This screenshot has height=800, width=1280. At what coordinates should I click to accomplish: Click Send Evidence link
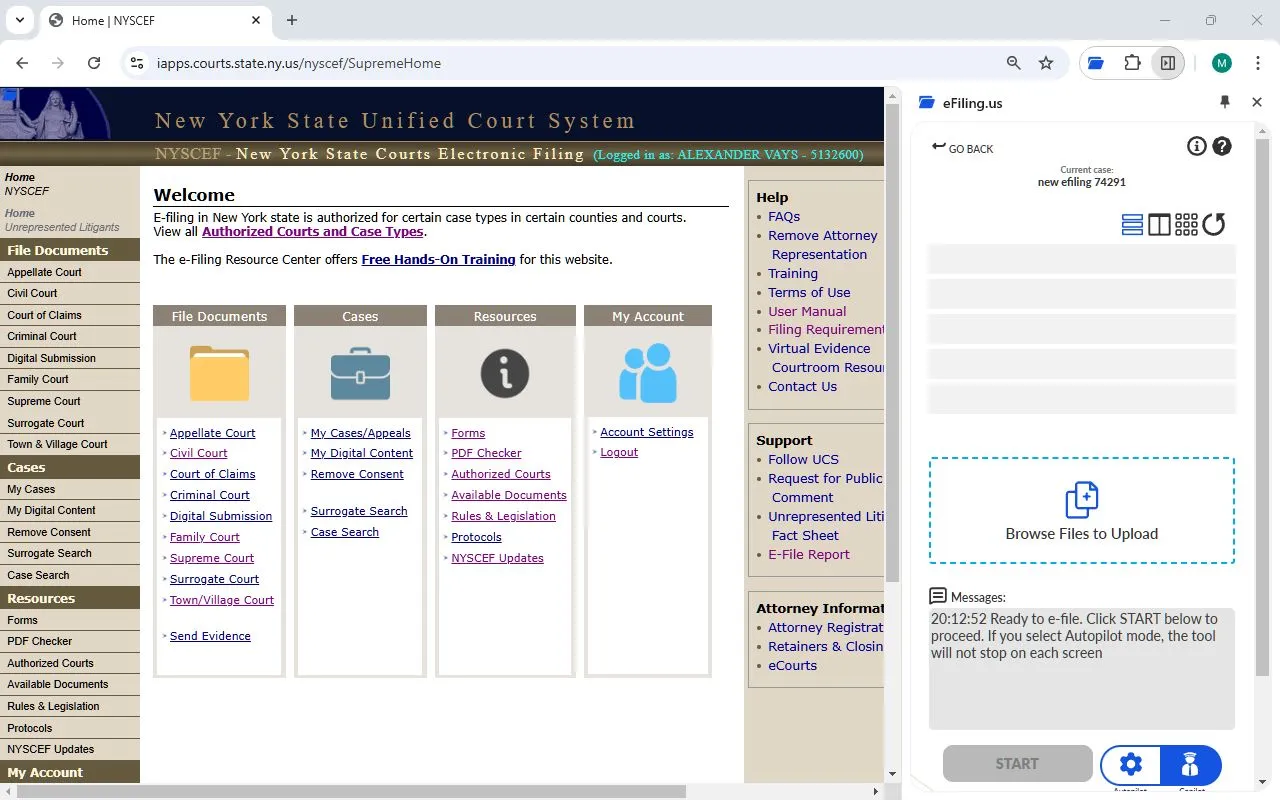pyautogui.click(x=210, y=636)
